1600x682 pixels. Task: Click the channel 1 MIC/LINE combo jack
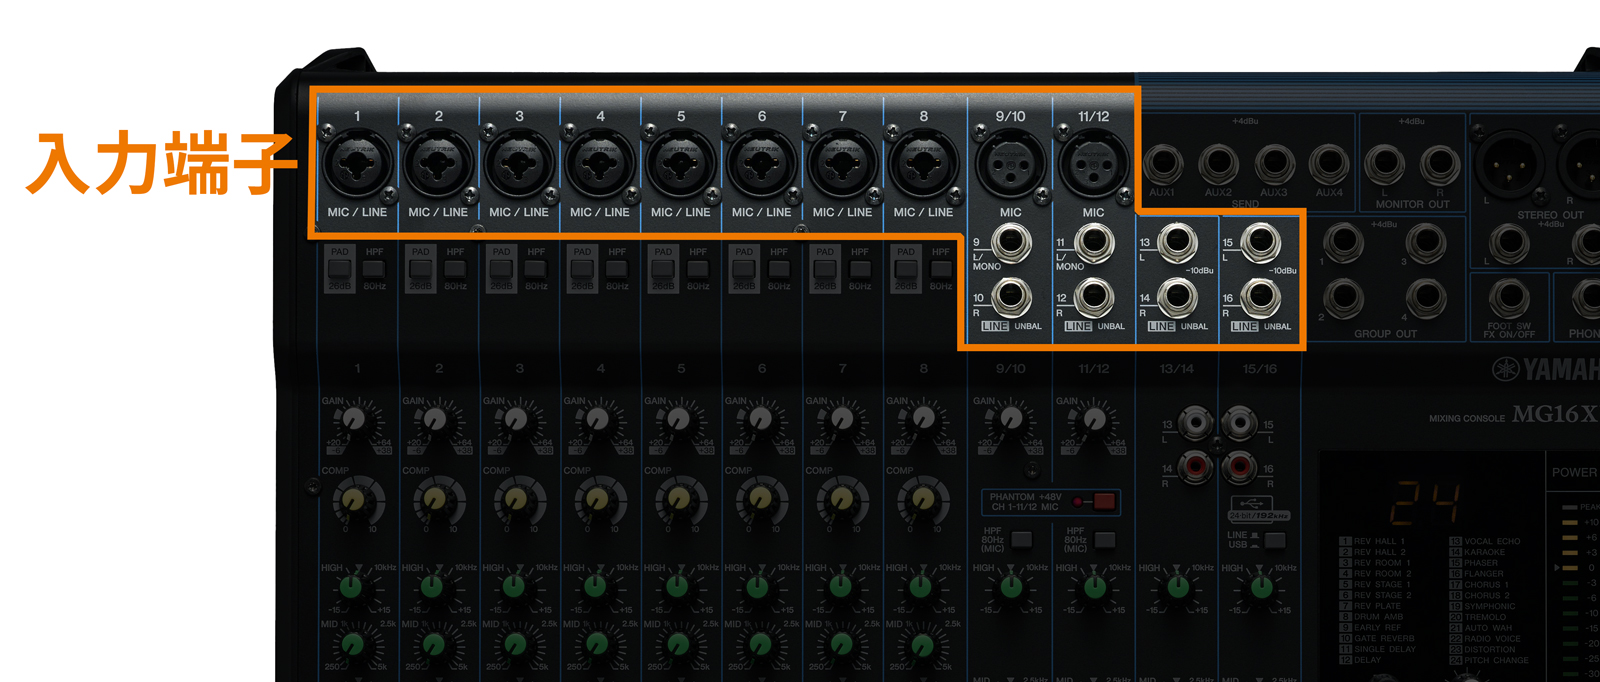click(357, 165)
